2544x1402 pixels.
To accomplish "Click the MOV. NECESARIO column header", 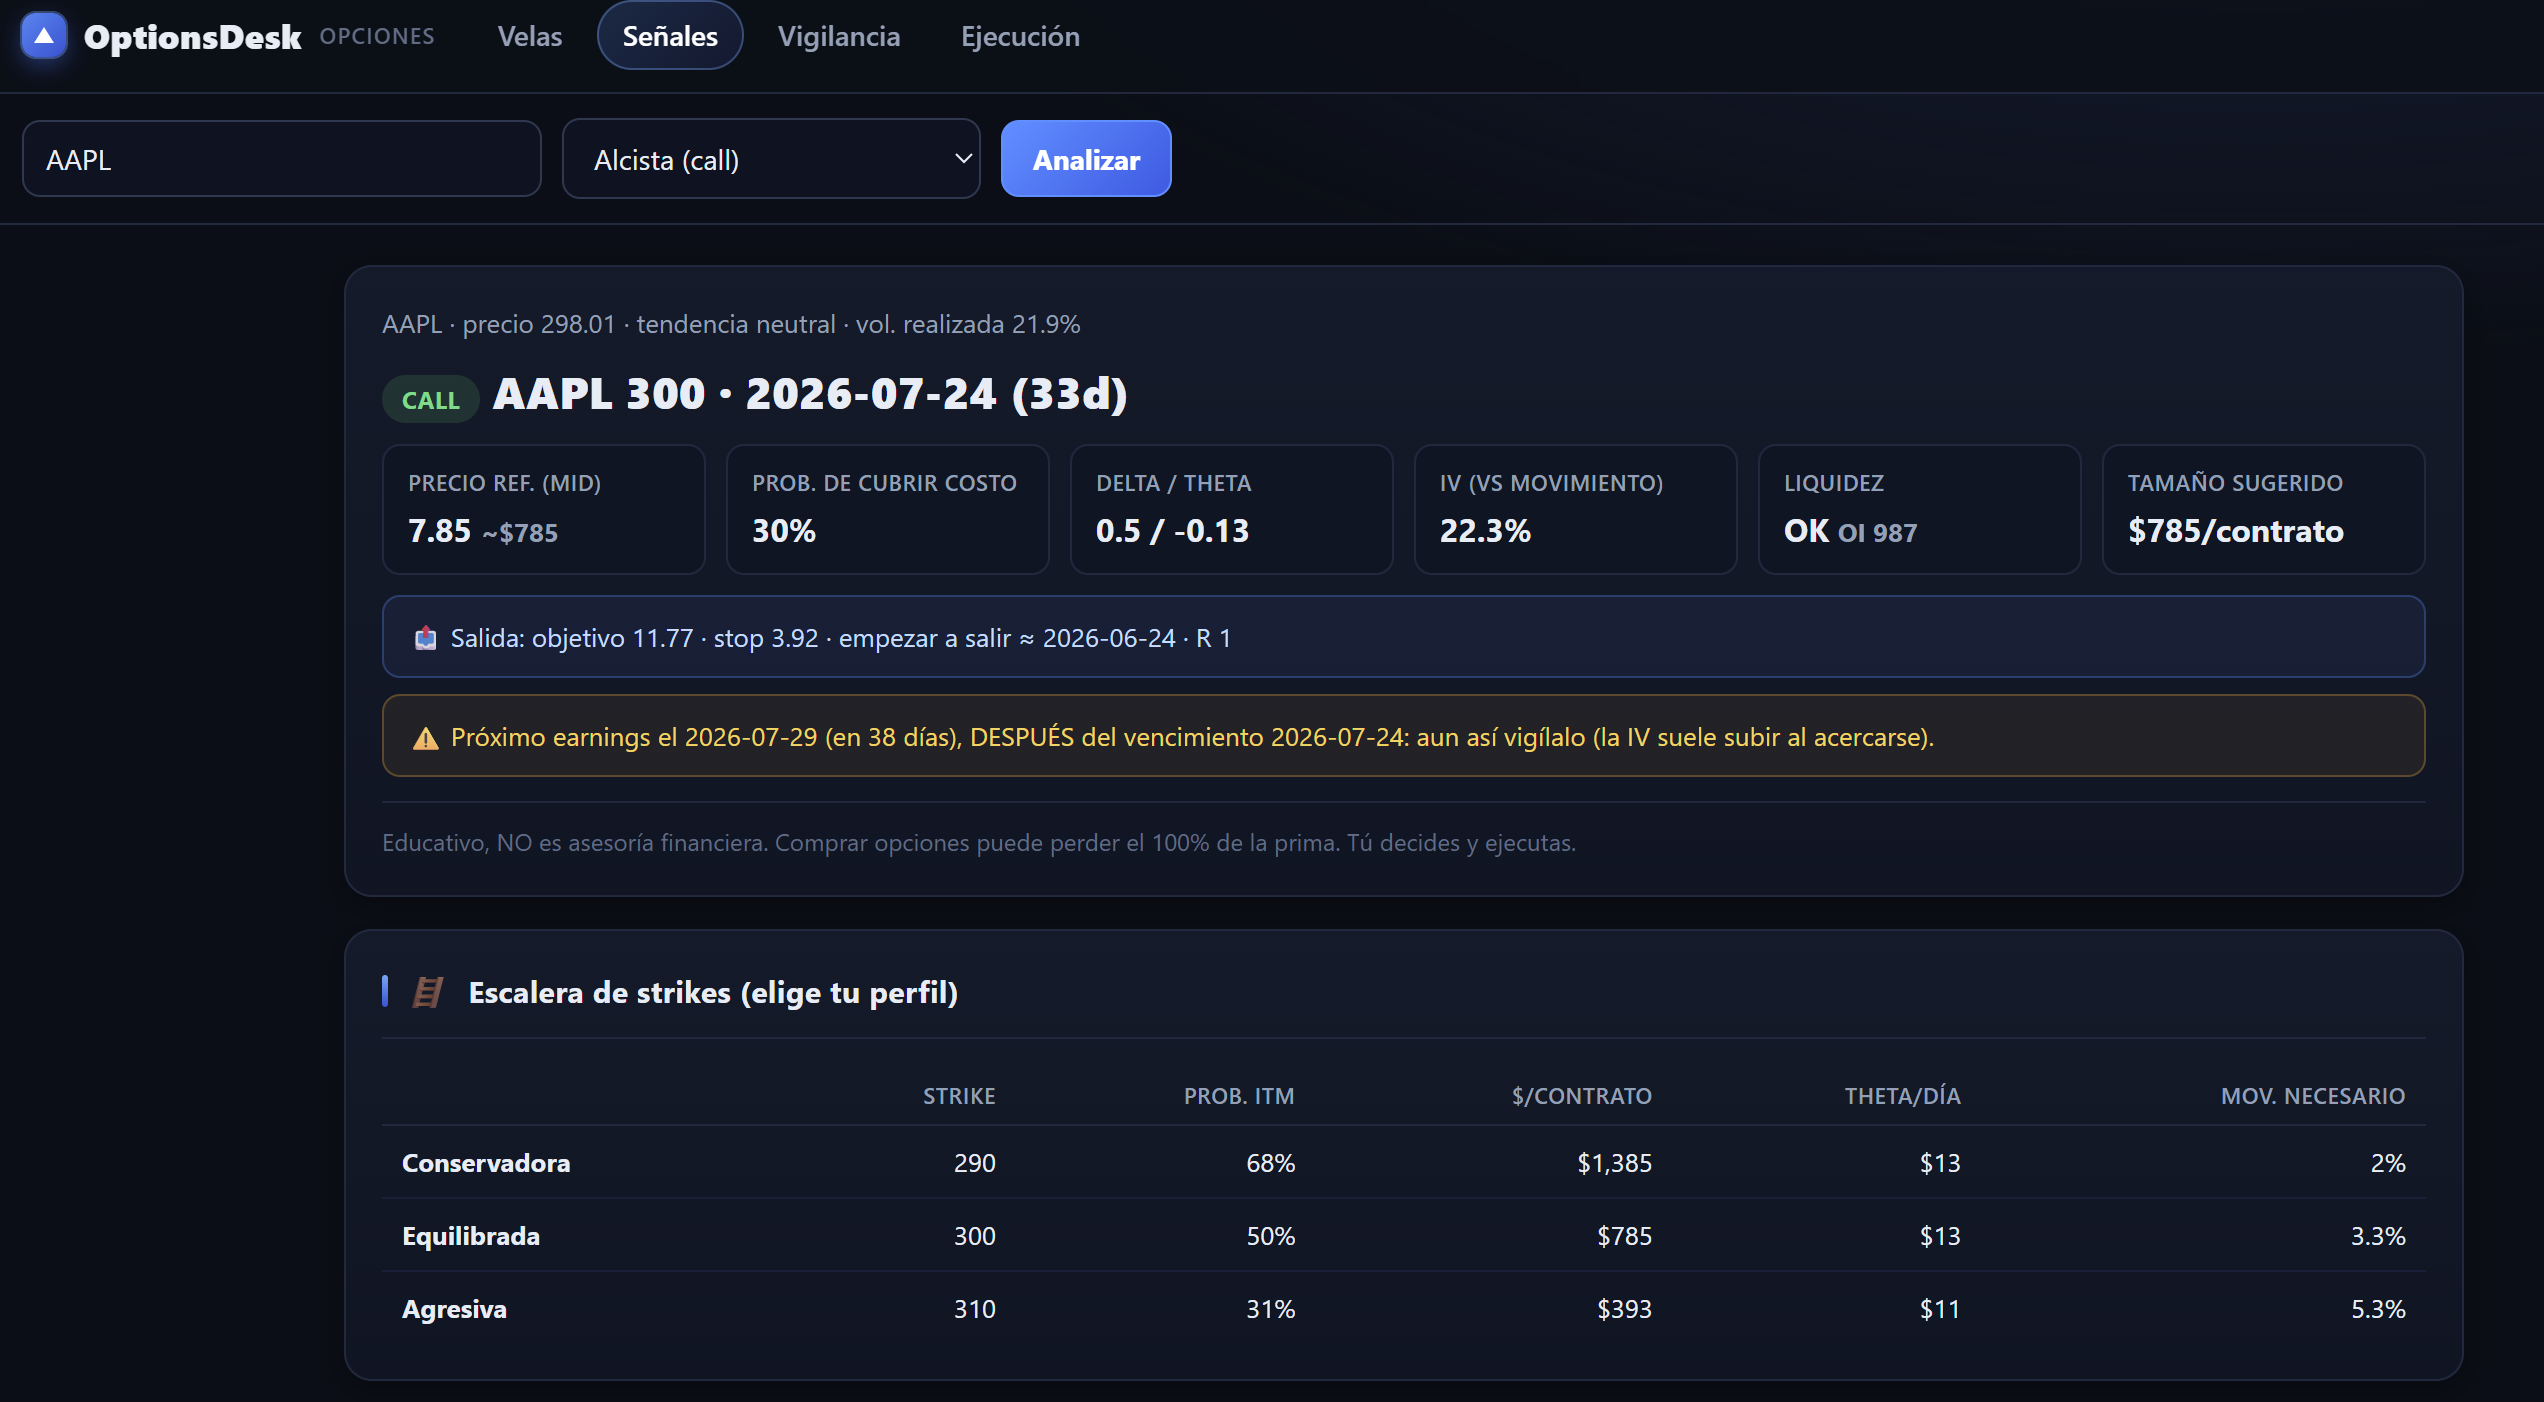I will (2313, 1096).
